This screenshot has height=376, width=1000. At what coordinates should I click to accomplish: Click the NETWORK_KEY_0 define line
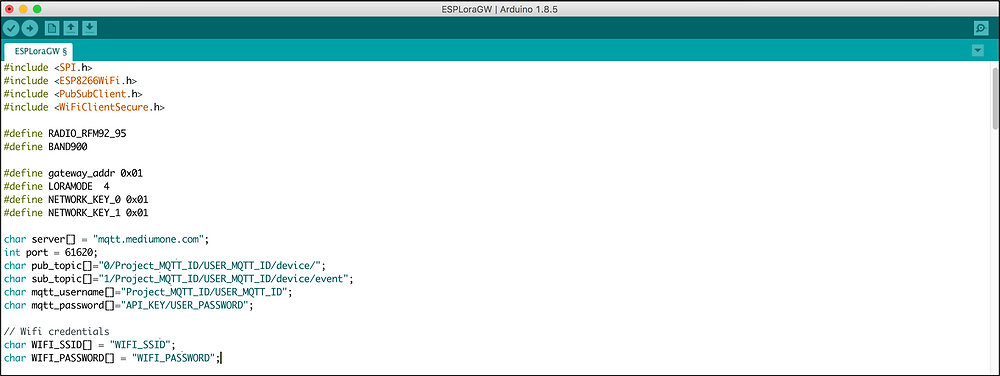pyautogui.click(x=76, y=199)
